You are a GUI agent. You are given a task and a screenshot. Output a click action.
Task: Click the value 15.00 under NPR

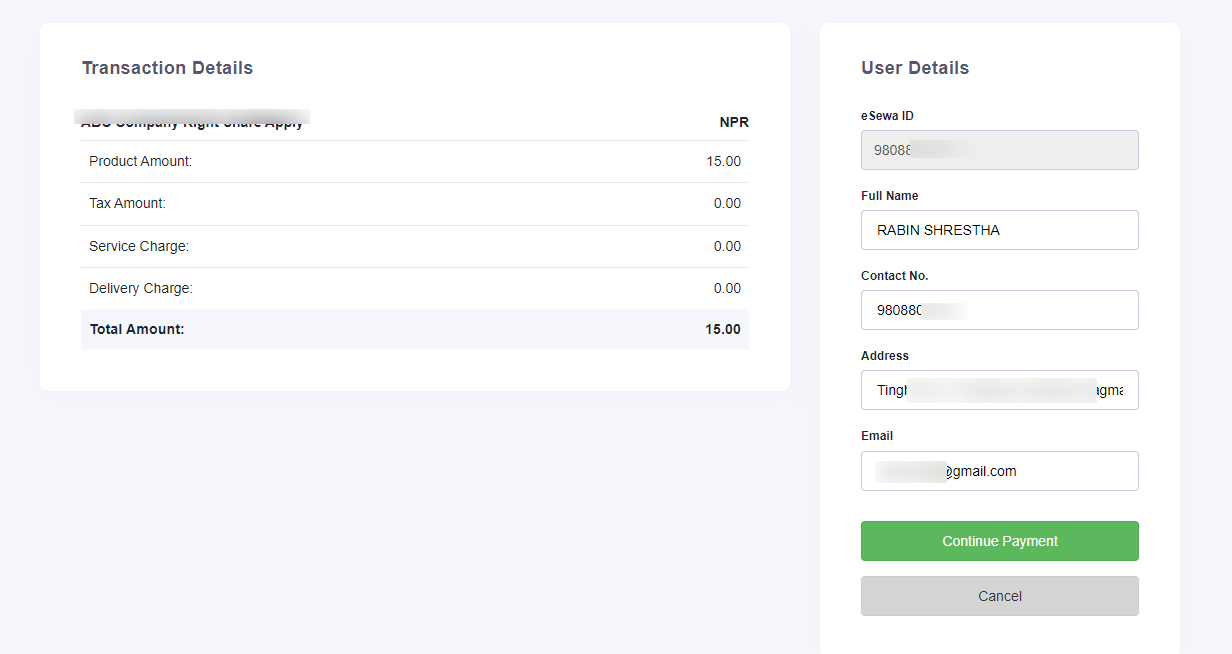click(723, 161)
